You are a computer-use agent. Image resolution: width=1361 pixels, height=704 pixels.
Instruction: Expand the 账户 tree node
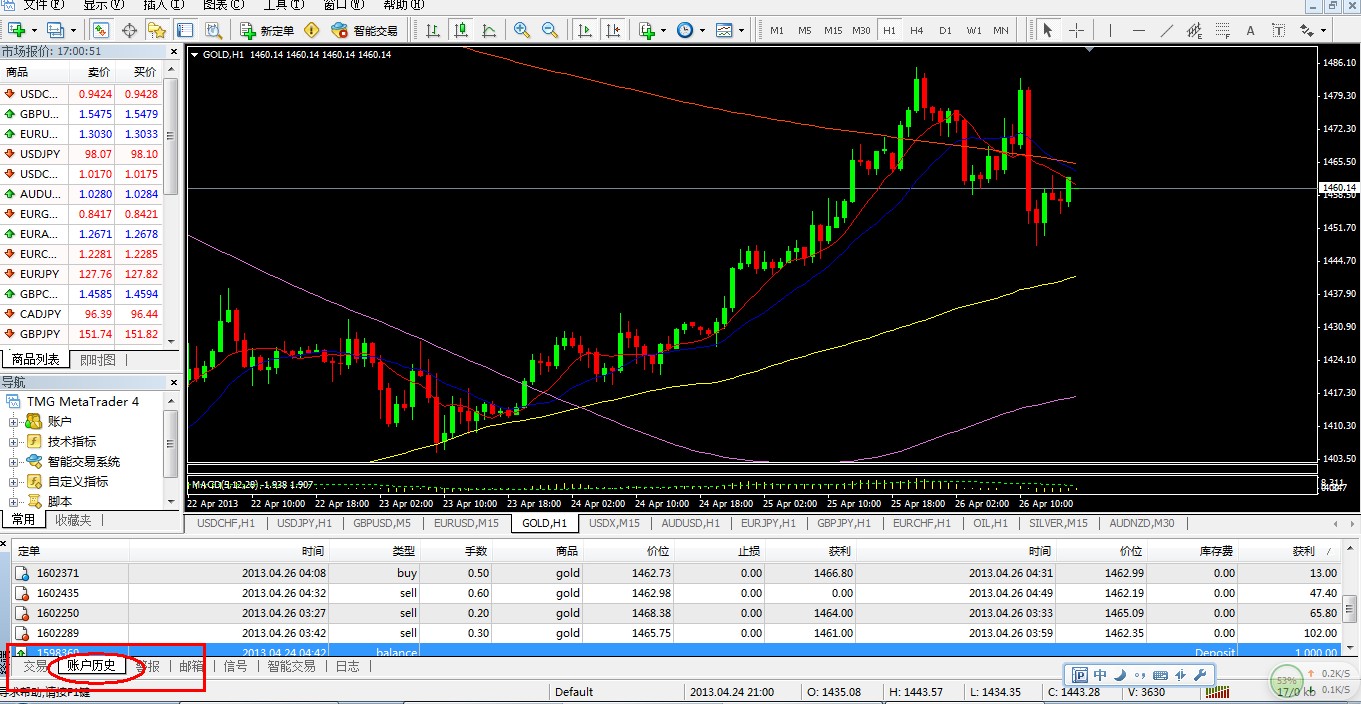pos(14,421)
